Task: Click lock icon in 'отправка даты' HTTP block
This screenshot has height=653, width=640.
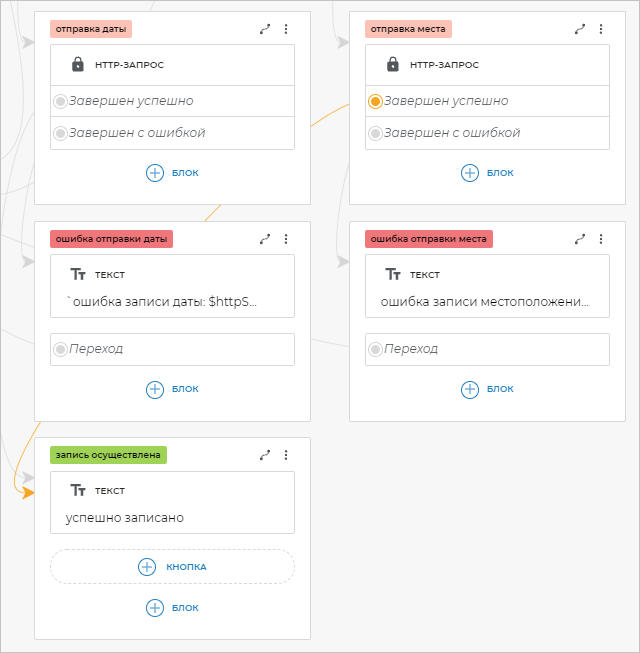Action: (x=78, y=65)
